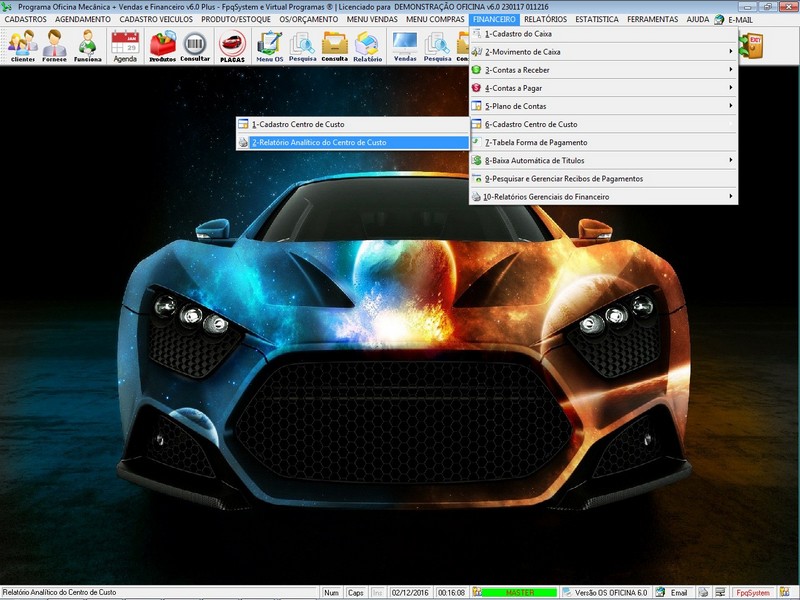
Task: Expand 2-Movimento de Caixa submenu arrow
Action: click(x=731, y=52)
